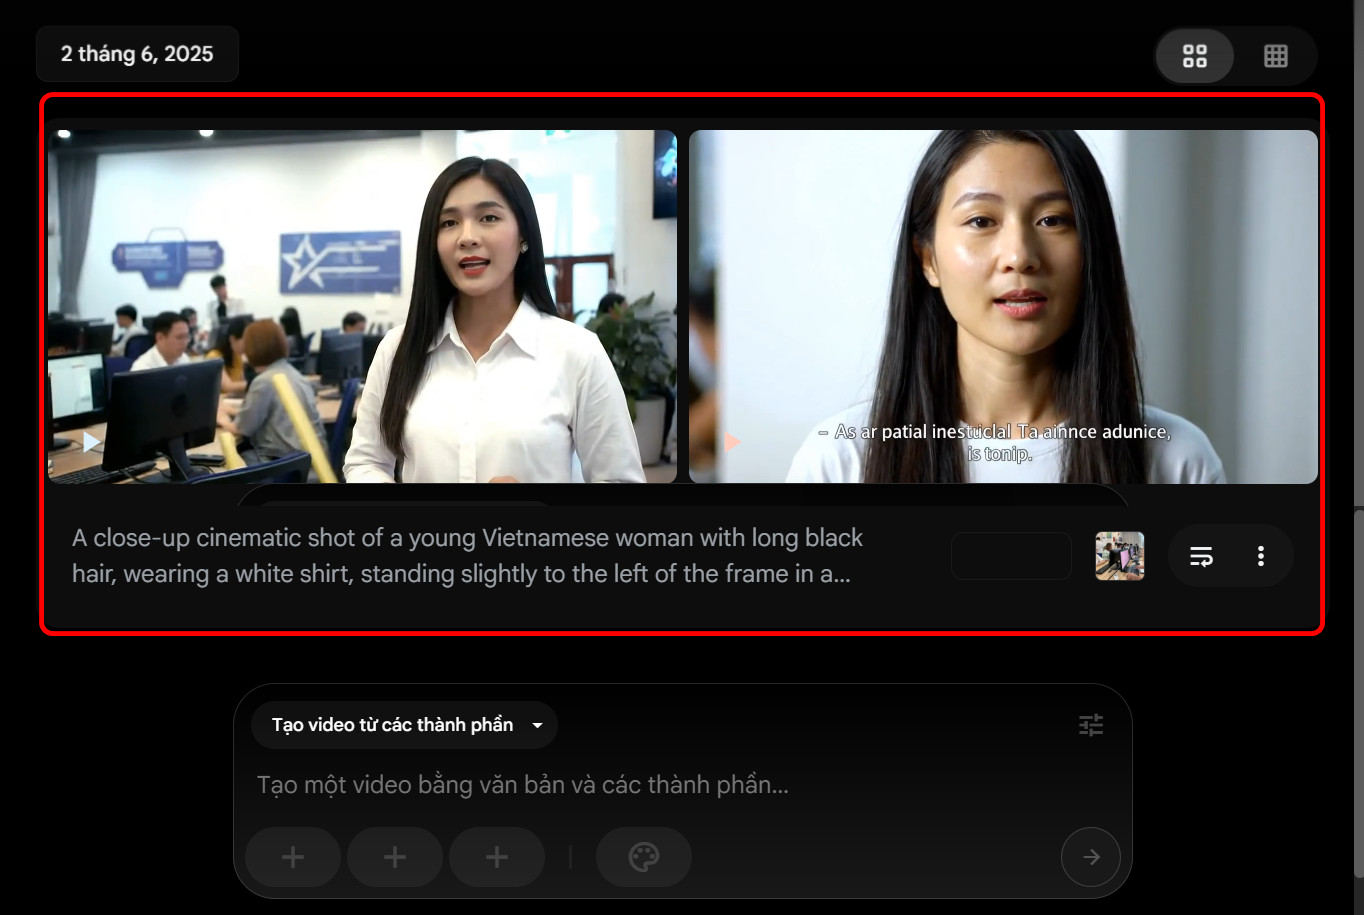Click the reuse prompt icon
The height and width of the screenshot is (915, 1364).
[1201, 556]
